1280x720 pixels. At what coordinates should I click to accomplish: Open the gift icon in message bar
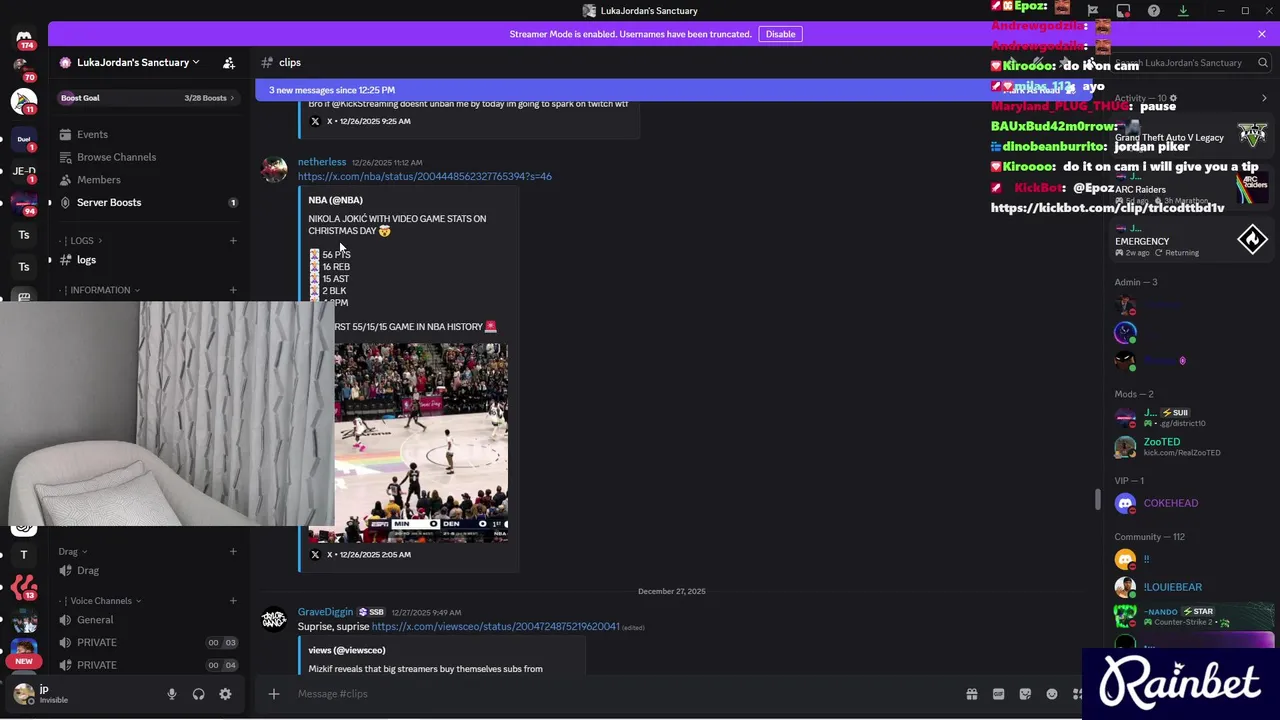[971, 694]
